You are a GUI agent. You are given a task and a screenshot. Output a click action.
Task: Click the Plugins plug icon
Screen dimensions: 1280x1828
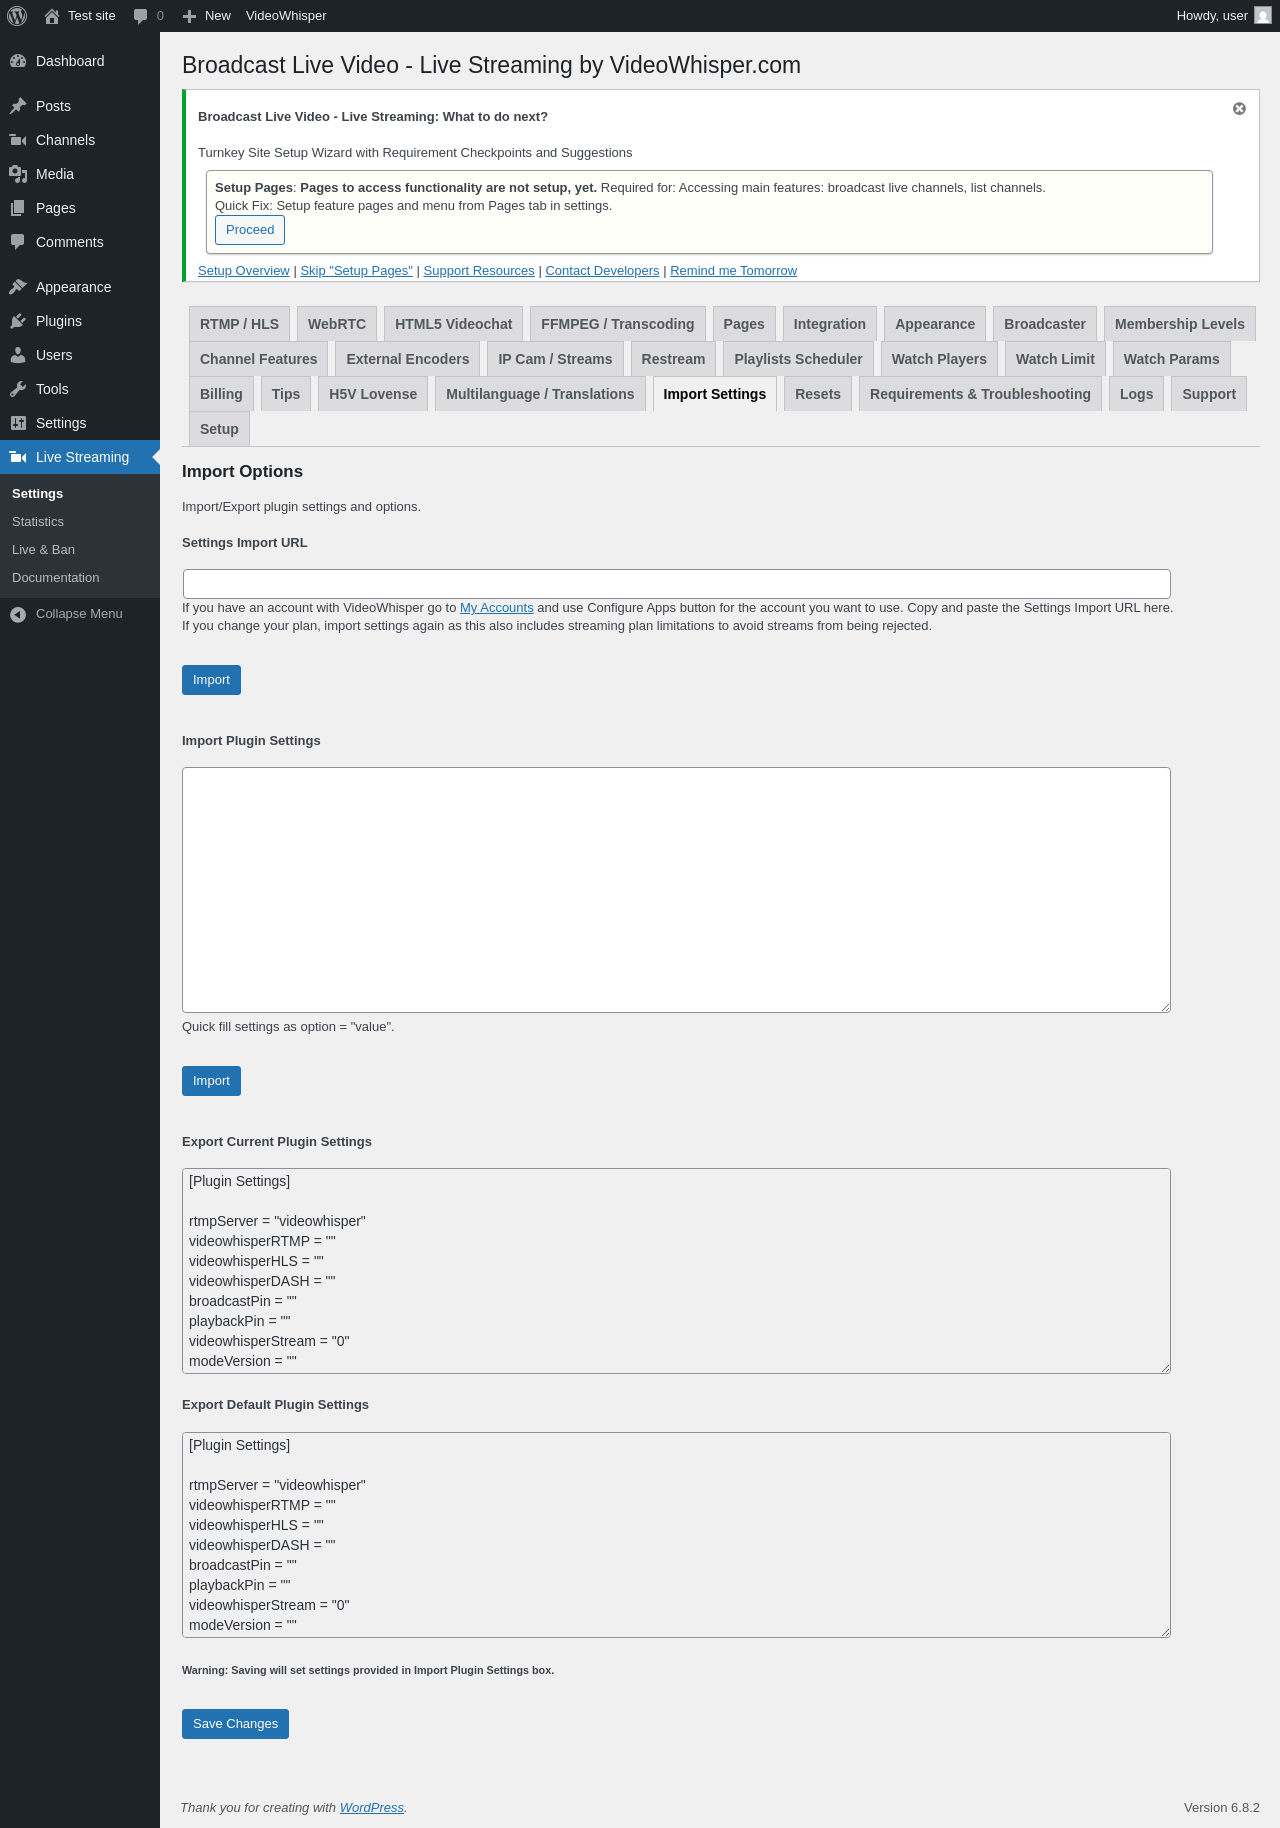[18, 321]
